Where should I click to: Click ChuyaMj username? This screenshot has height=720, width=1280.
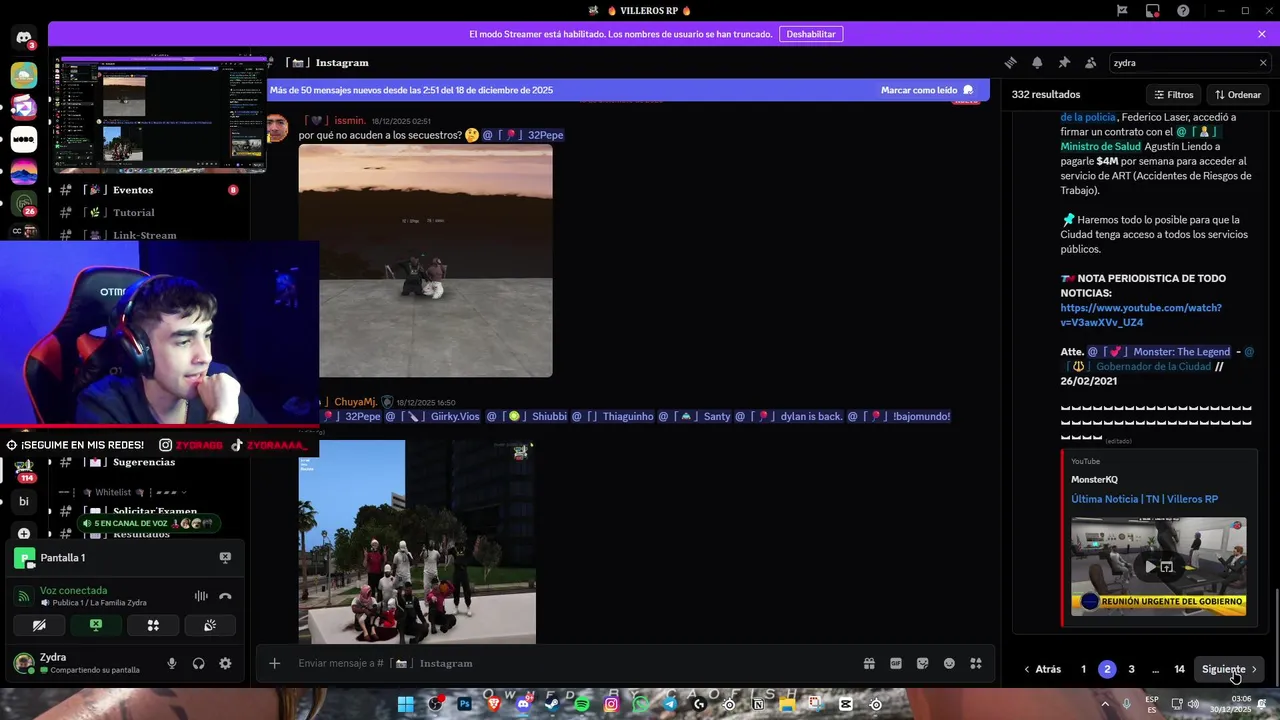pos(355,402)
